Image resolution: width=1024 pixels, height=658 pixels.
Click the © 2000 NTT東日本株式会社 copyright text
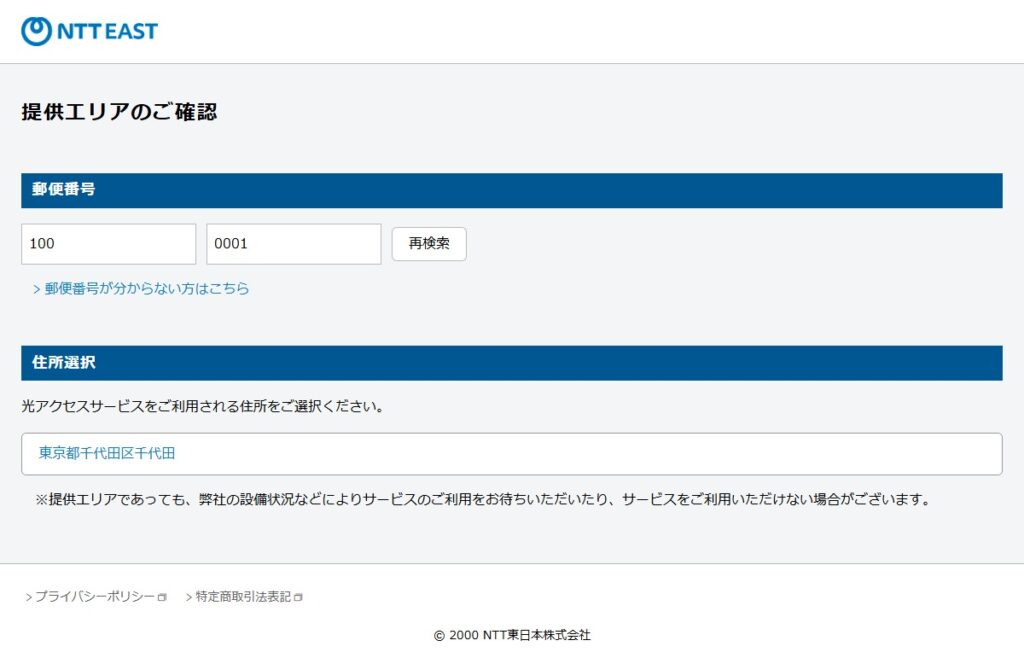pyautogui.click(x=512, y=635)
